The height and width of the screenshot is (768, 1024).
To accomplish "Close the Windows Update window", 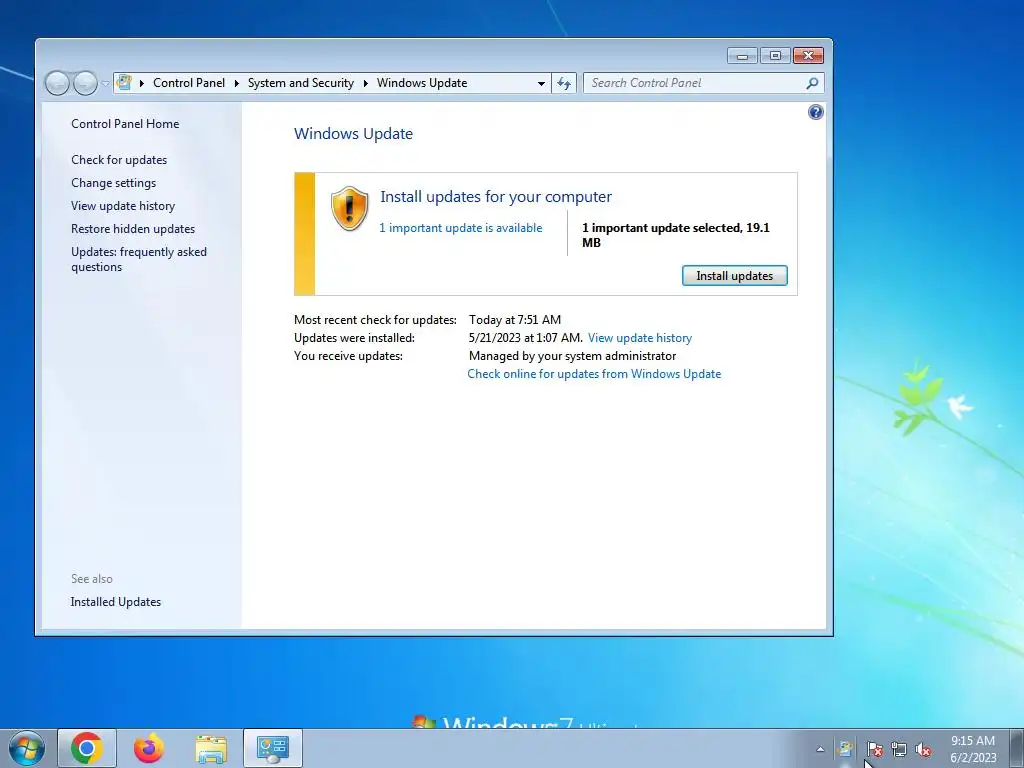I will click(808, 56).
